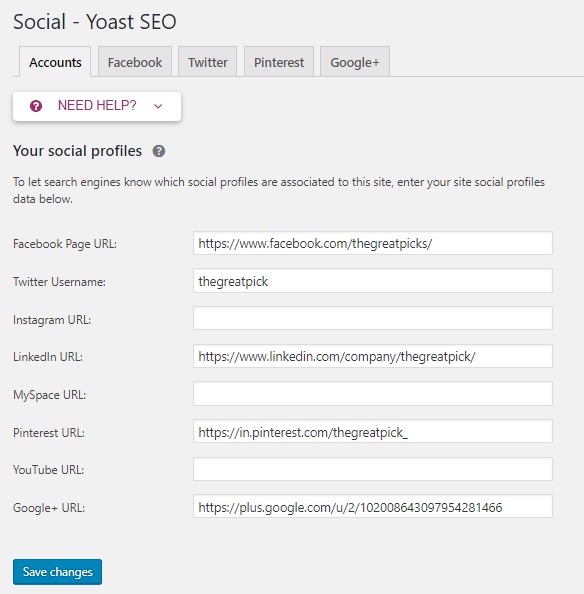
Task: Open the Pinterest tab
Action: point(279,62)
